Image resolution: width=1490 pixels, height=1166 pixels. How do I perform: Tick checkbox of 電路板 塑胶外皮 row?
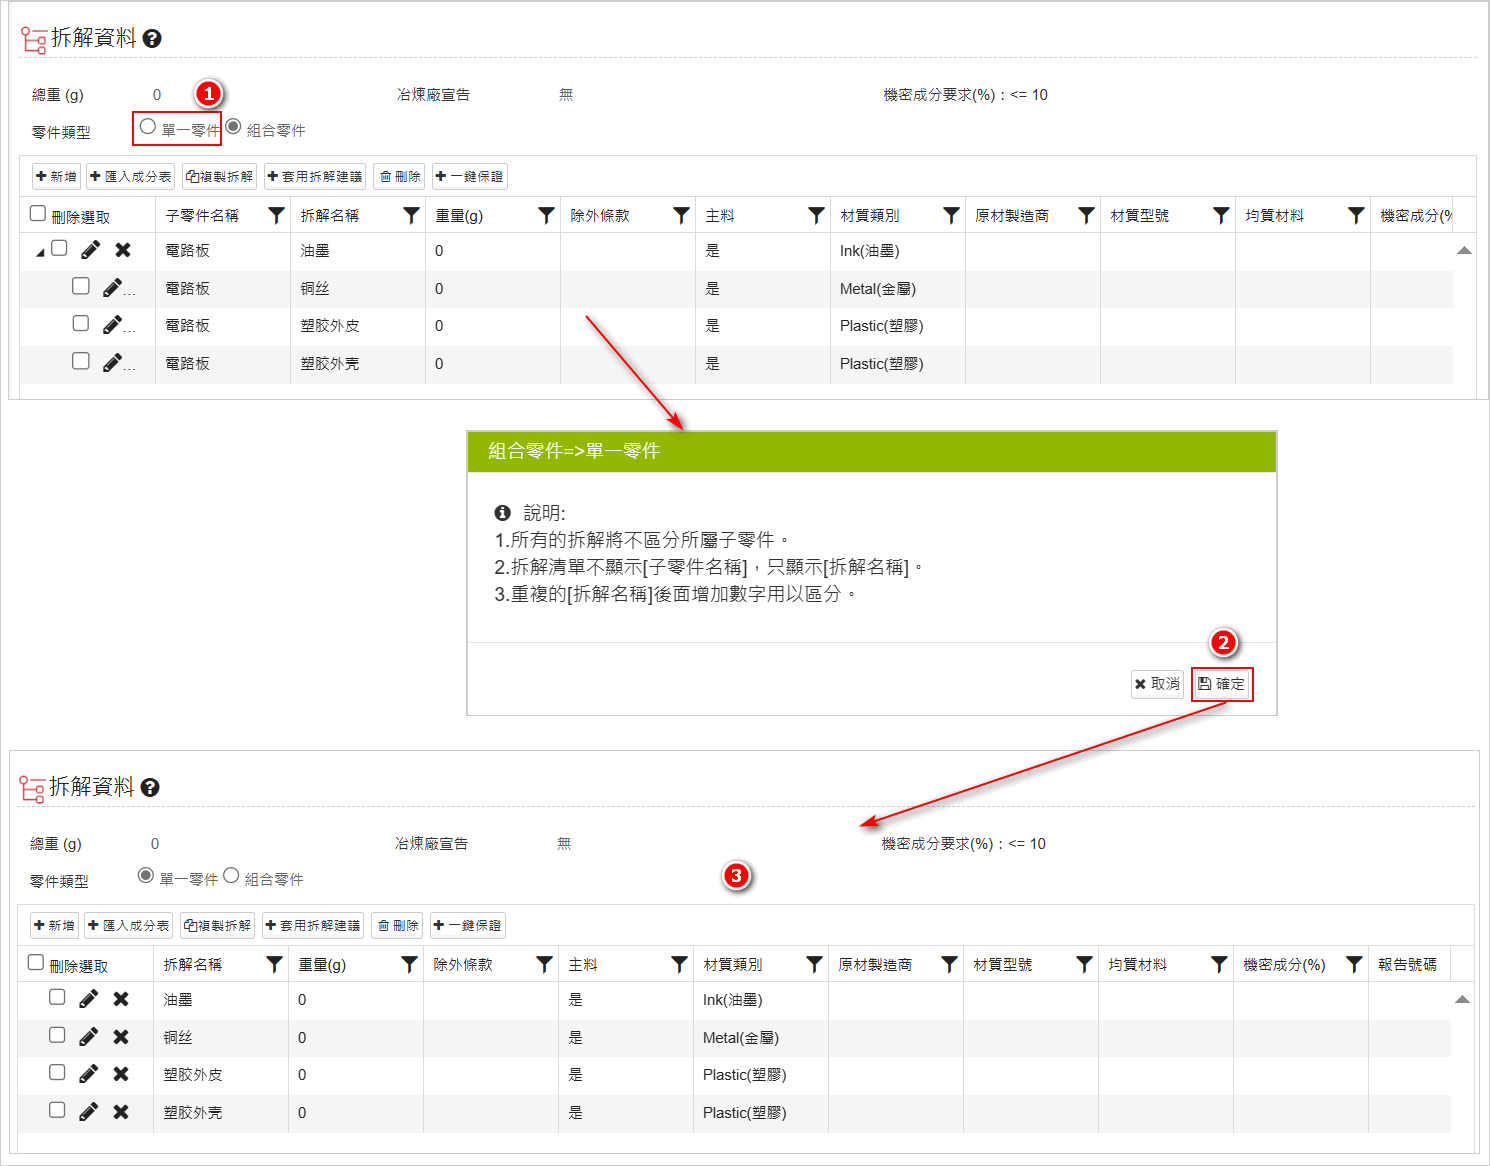[81, 324]
